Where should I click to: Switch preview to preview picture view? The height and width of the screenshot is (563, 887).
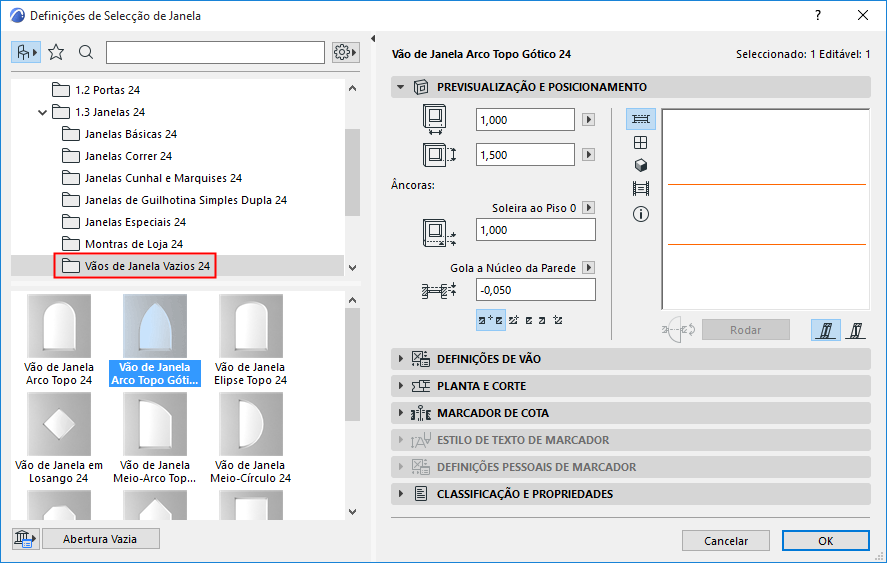[x=641, y=188]
